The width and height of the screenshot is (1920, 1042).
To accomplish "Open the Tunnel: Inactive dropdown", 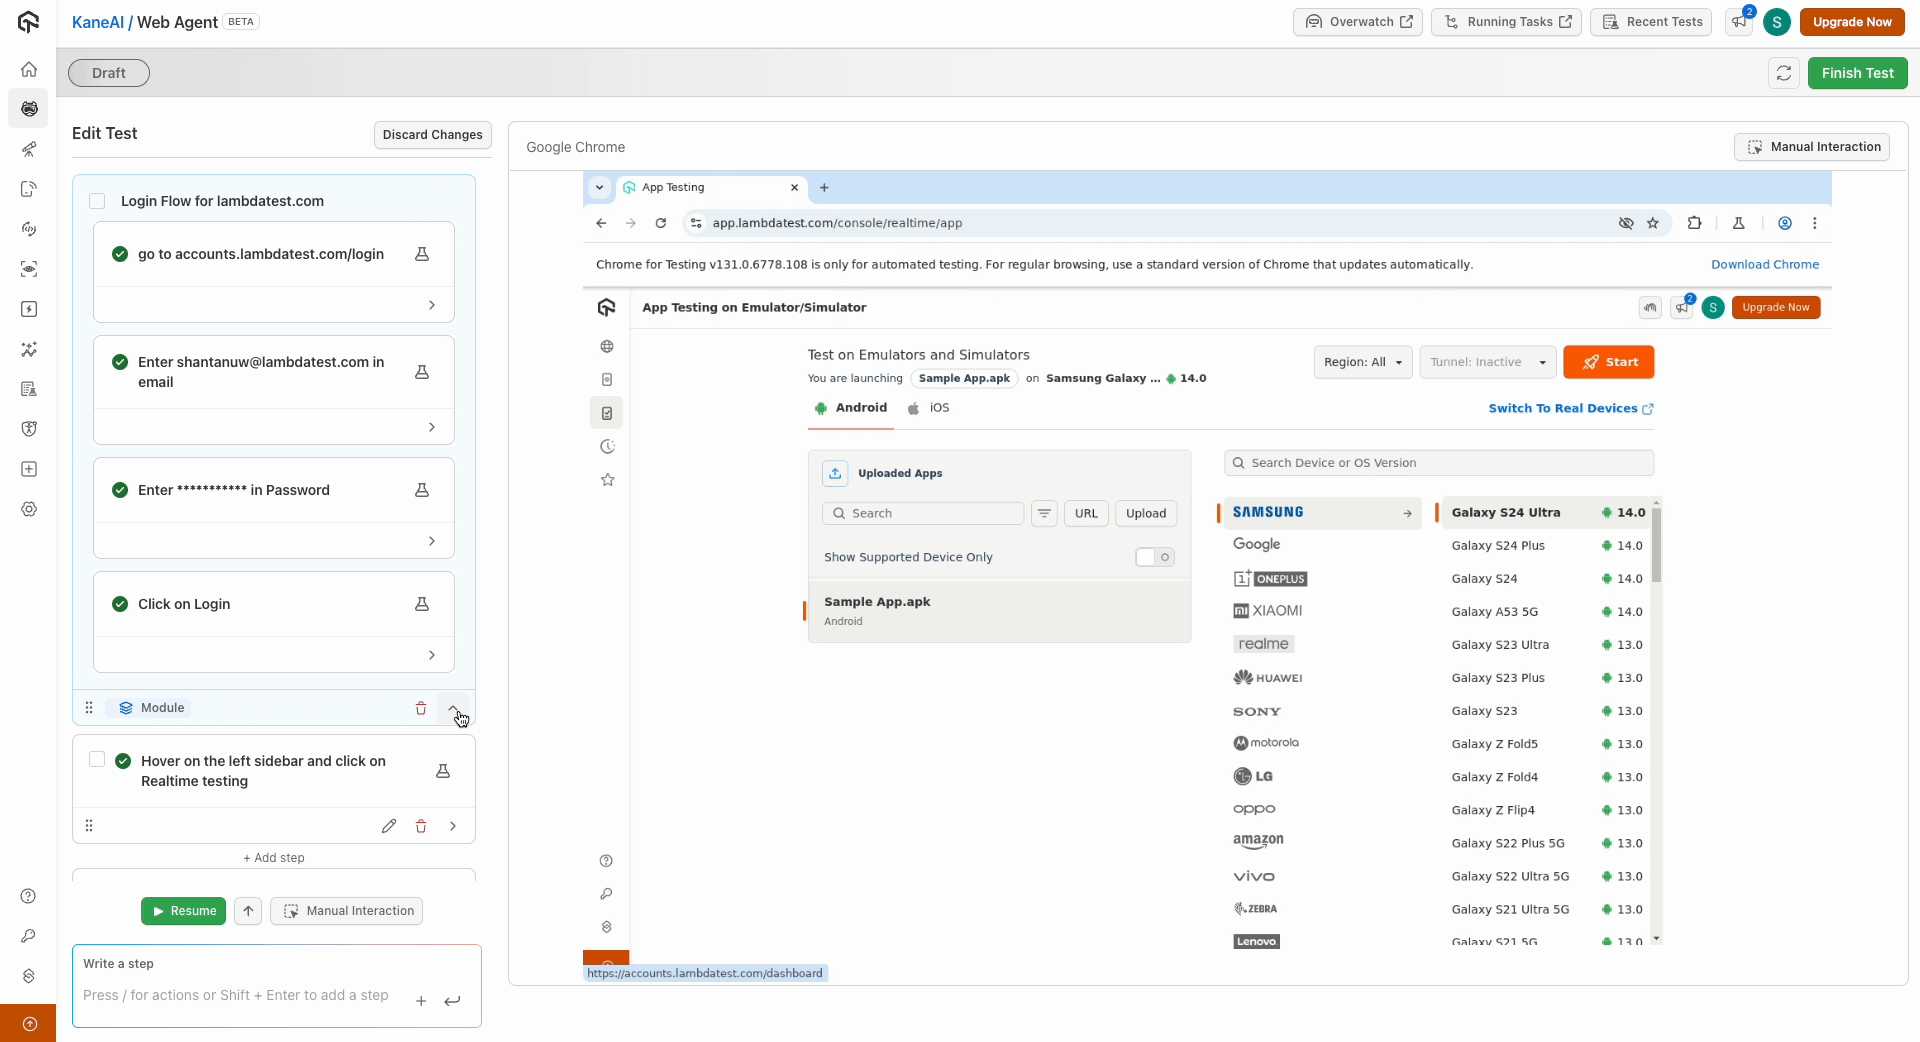I will point(1488,362).
